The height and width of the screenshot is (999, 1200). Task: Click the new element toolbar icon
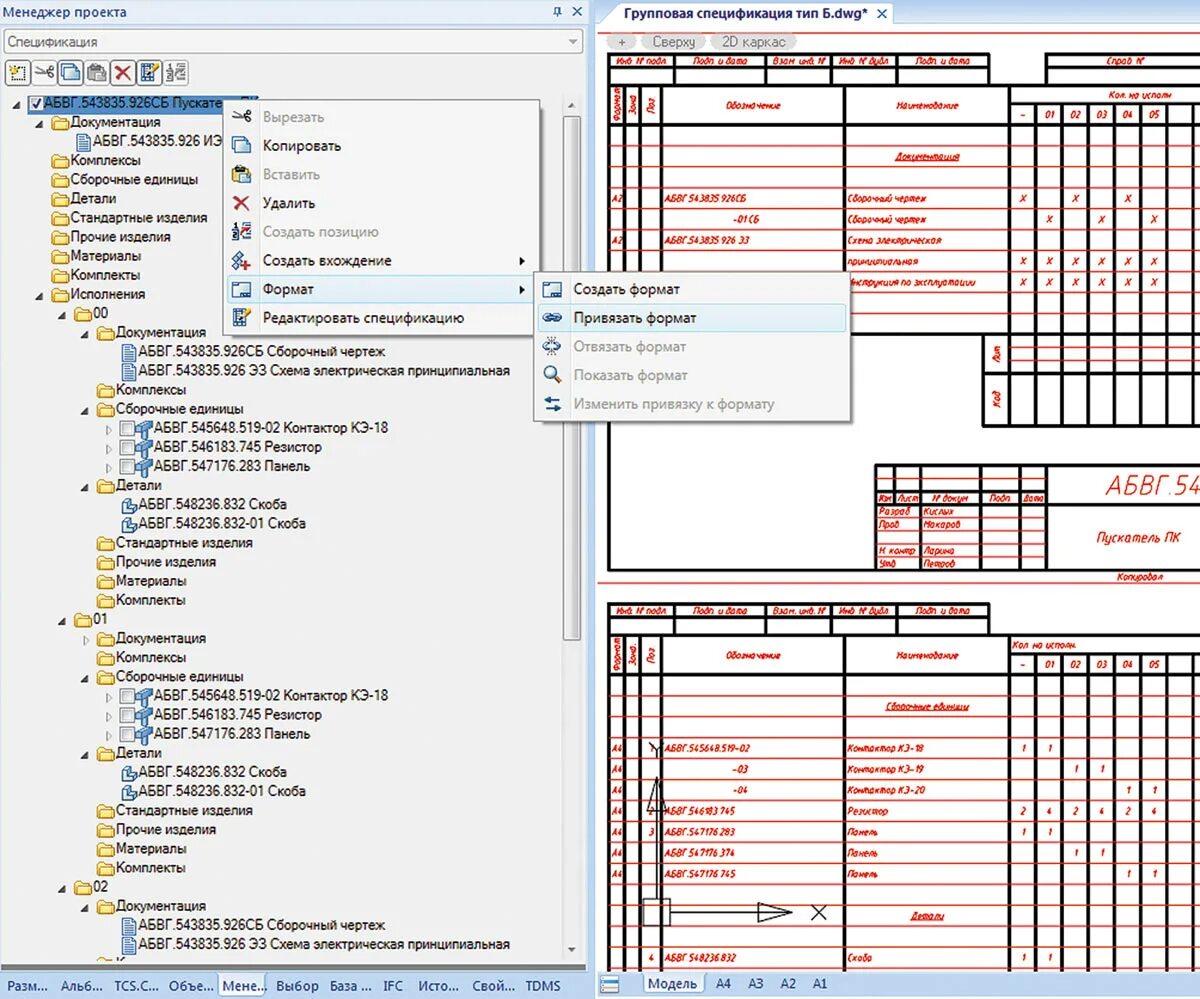click(x=17, y=72)
